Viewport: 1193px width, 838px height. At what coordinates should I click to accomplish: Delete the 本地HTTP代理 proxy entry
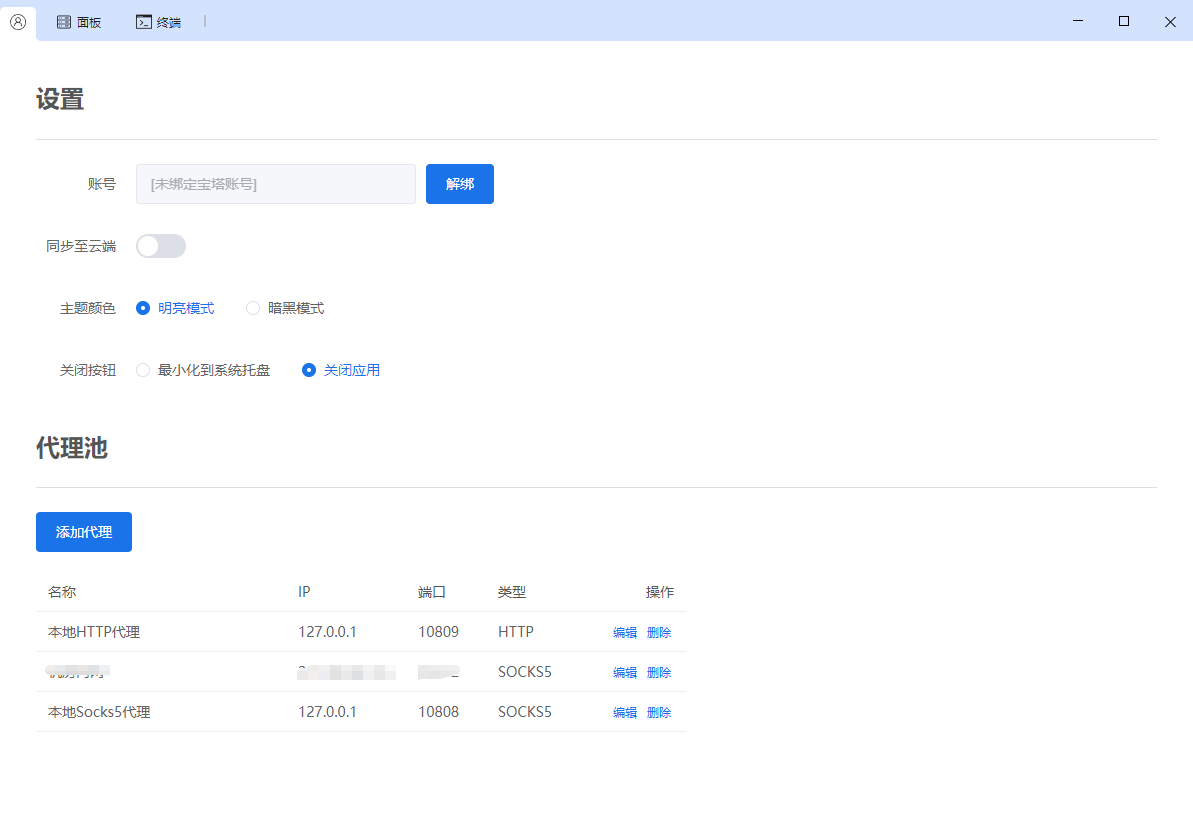point(658,631)
